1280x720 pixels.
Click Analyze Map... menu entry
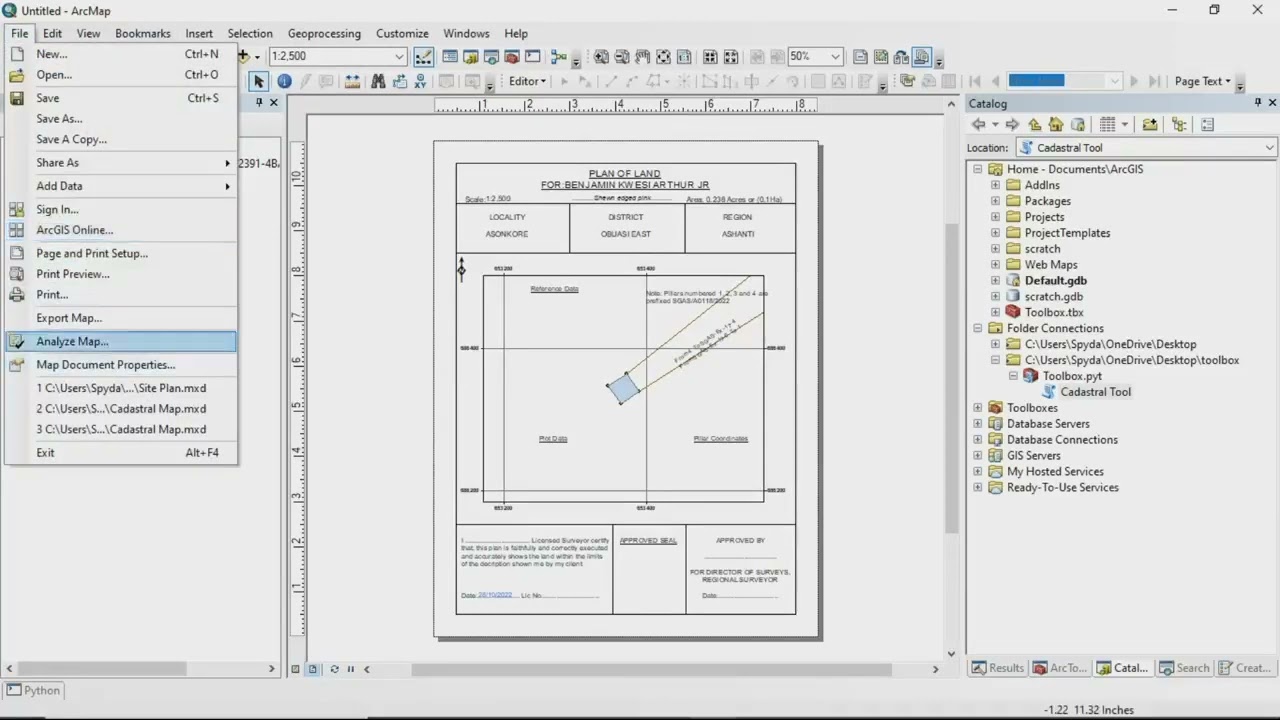point(121,341)
